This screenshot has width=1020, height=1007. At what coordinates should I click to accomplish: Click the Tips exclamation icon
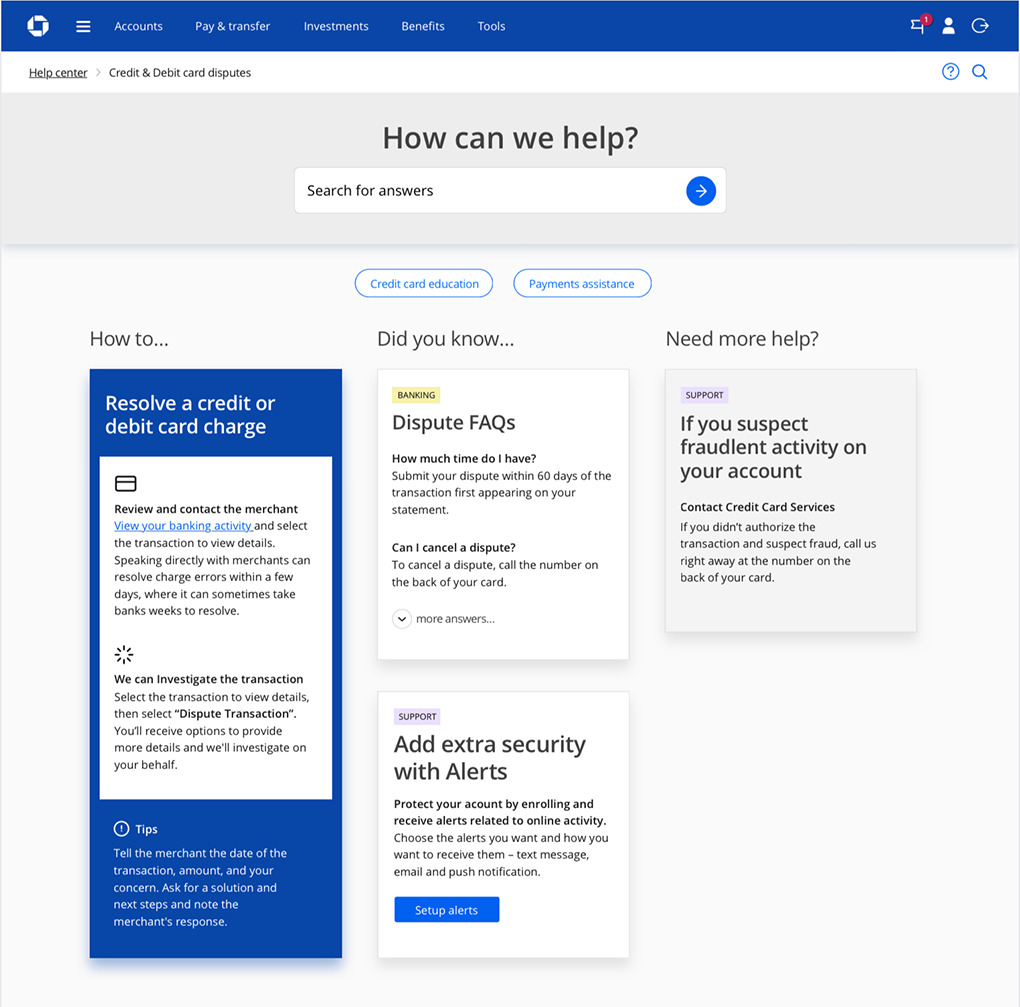[122, 829]
